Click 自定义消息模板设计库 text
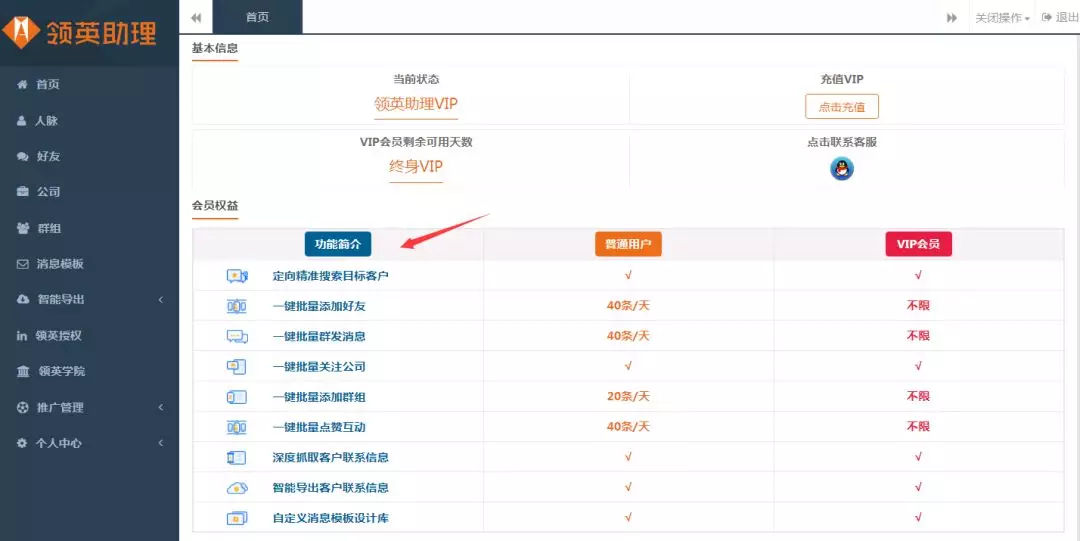 click(x=331, y=518)
